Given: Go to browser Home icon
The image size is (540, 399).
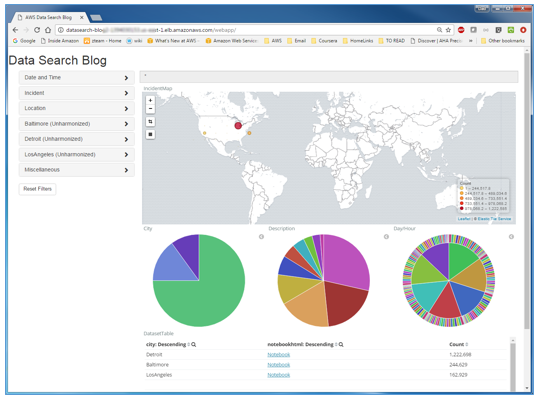Looking at the screenshot, I should 48,30.
